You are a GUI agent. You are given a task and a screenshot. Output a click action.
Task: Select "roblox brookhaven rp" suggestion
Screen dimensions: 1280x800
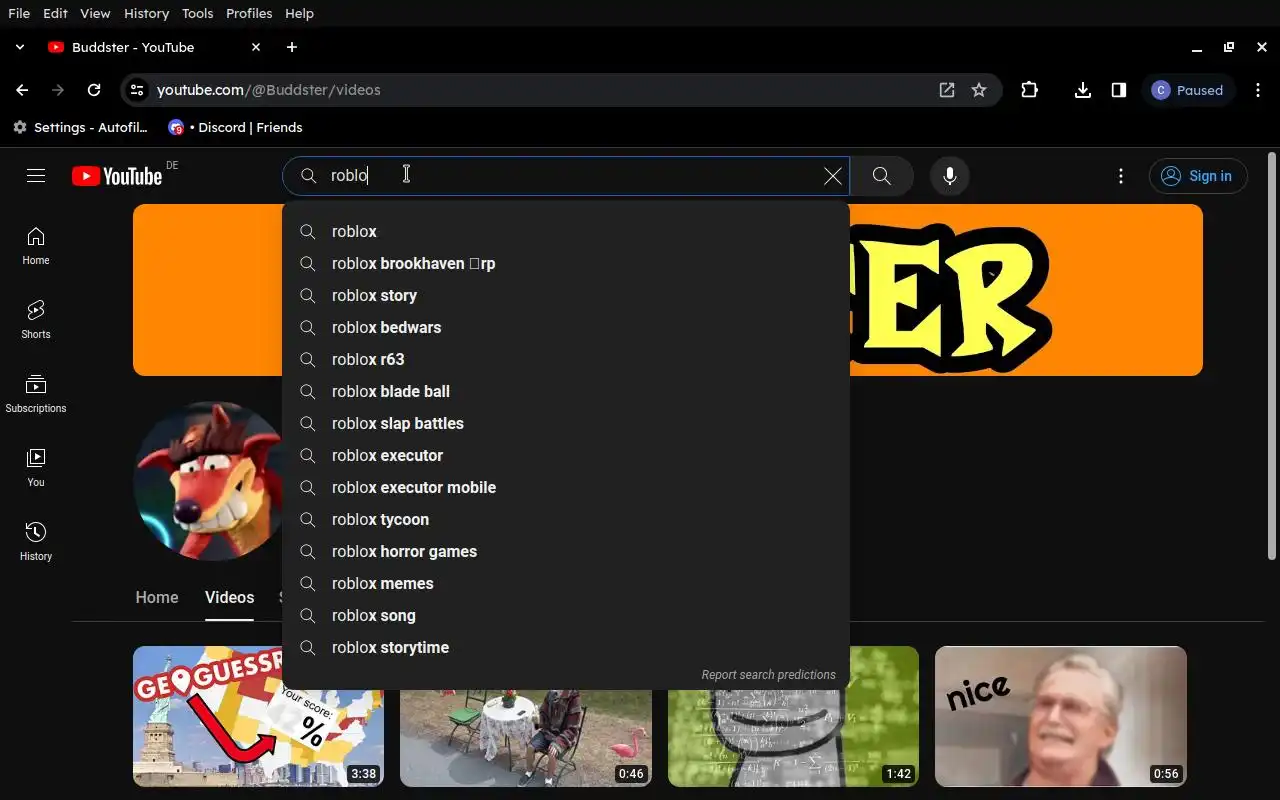tap(566, 263)
